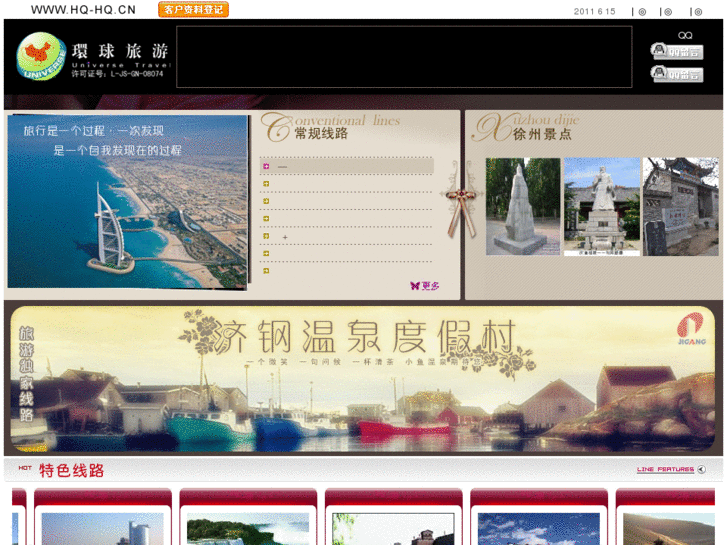
Task: Click the orange 客户资料登记 button
Action: click(193, 10)
